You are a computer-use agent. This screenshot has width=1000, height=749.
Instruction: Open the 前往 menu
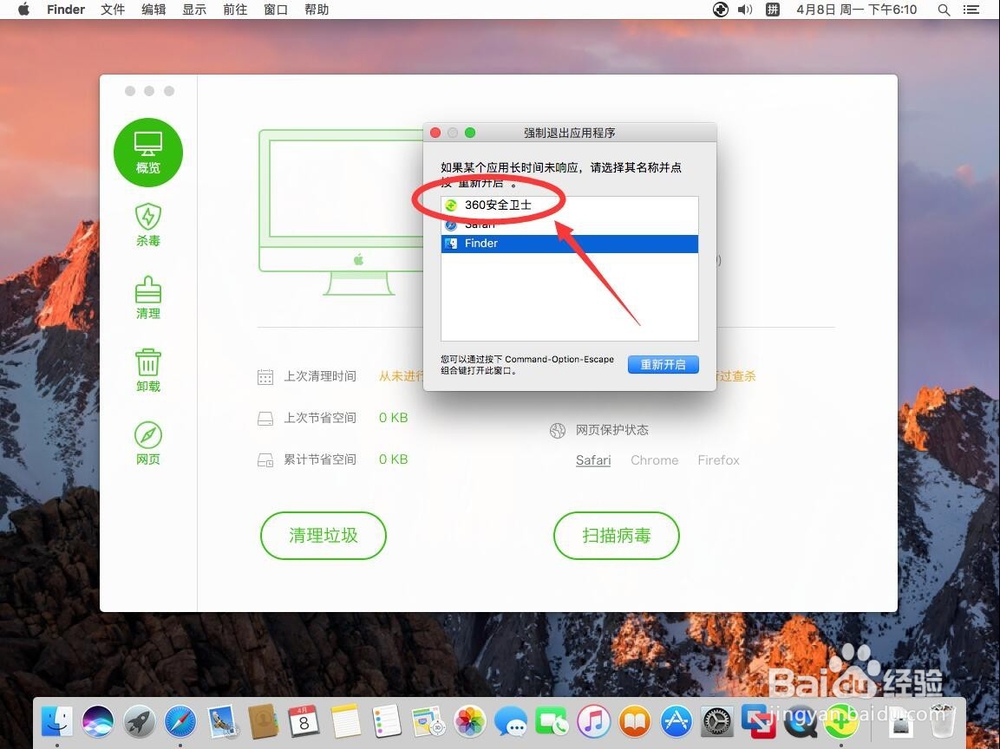235,10
